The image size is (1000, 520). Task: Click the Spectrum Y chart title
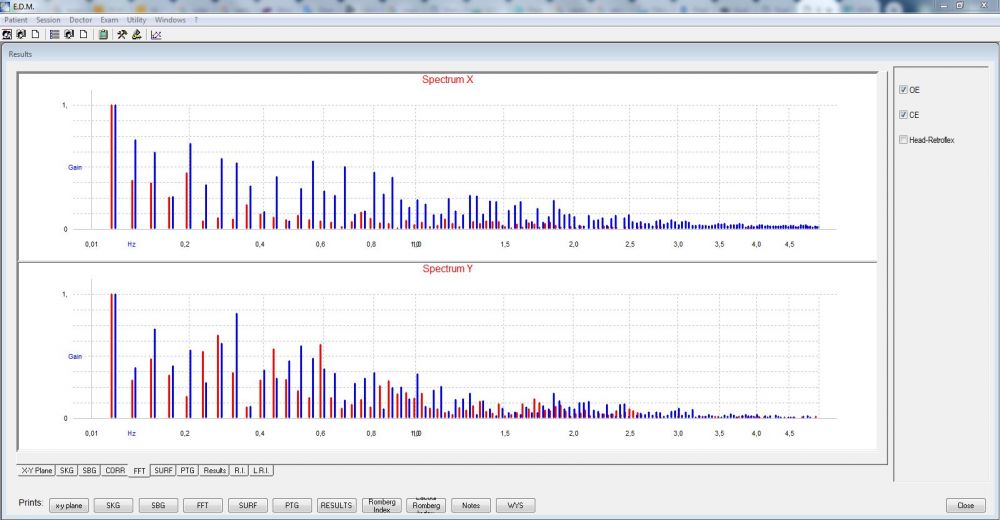447,269
